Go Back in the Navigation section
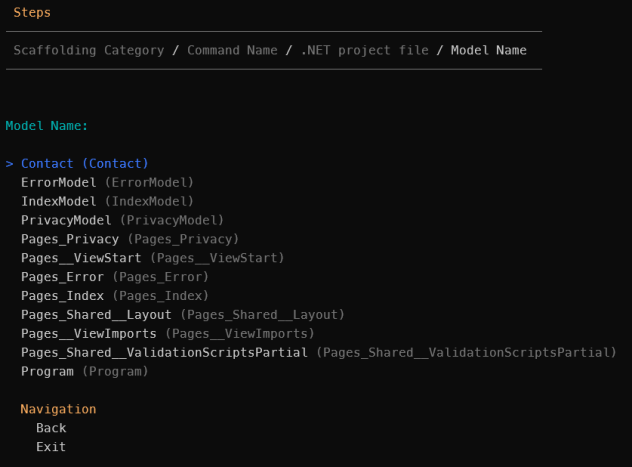Viewport: 632px width, 467px height. (51, 428)
